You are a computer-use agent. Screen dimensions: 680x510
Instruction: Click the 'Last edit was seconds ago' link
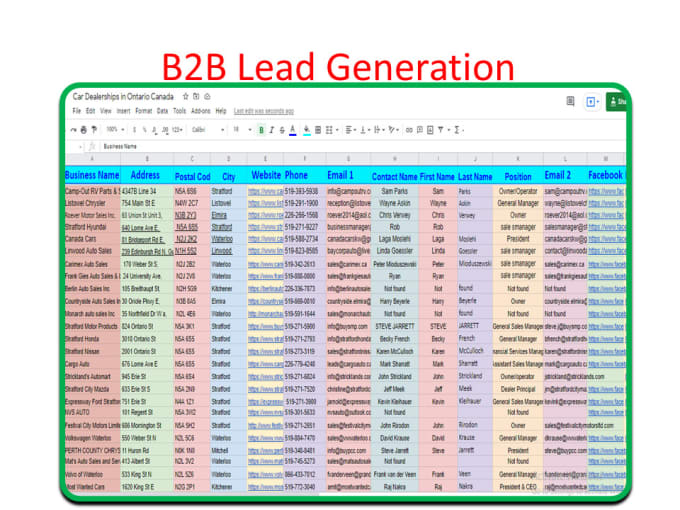(264, 111)
